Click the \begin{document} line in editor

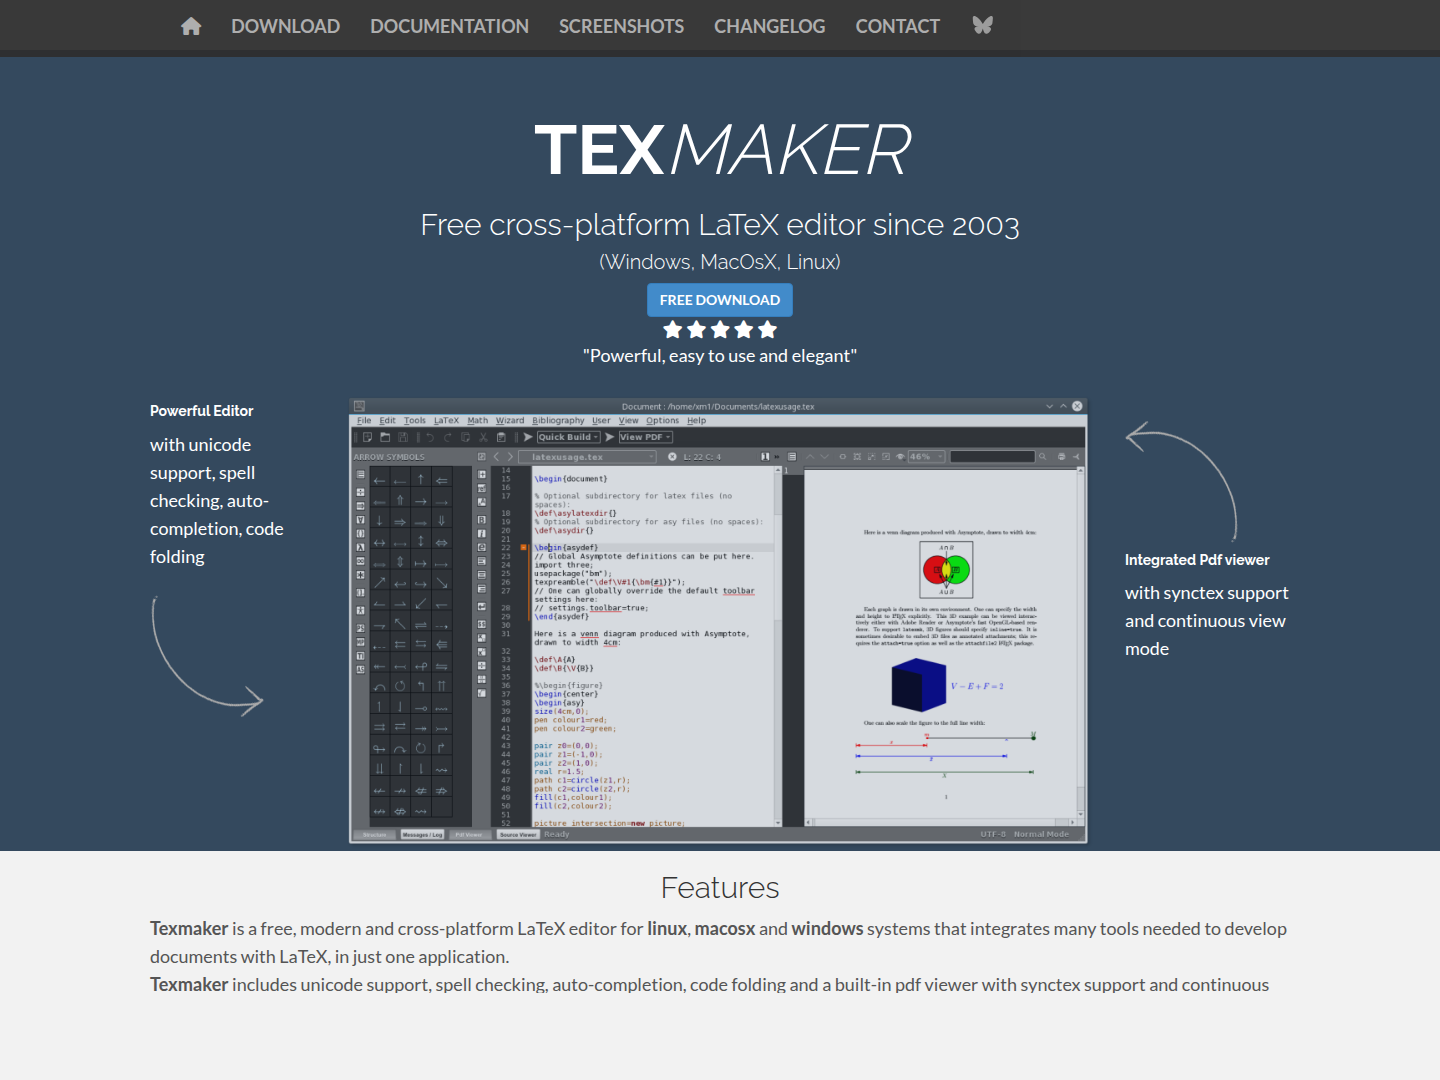pyautogui.click(x=571, y=479)
